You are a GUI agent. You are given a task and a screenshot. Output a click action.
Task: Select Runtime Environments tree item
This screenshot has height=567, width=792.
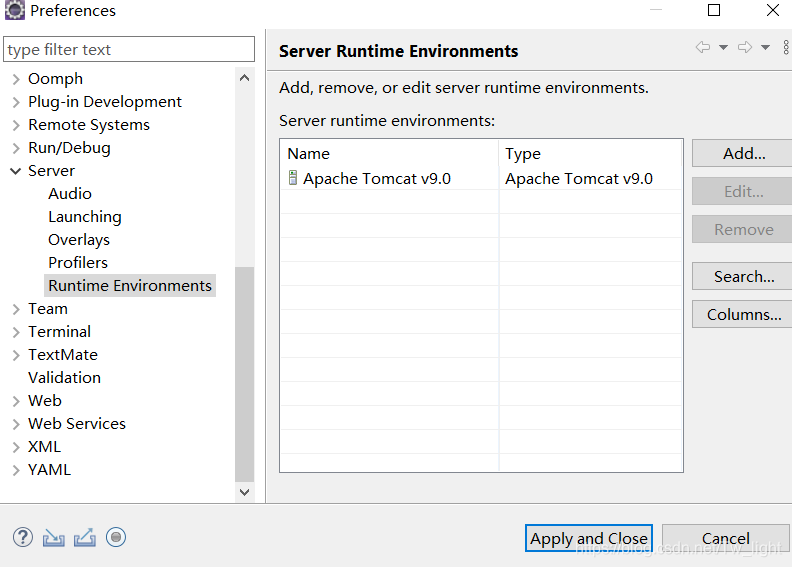(130, 286)
